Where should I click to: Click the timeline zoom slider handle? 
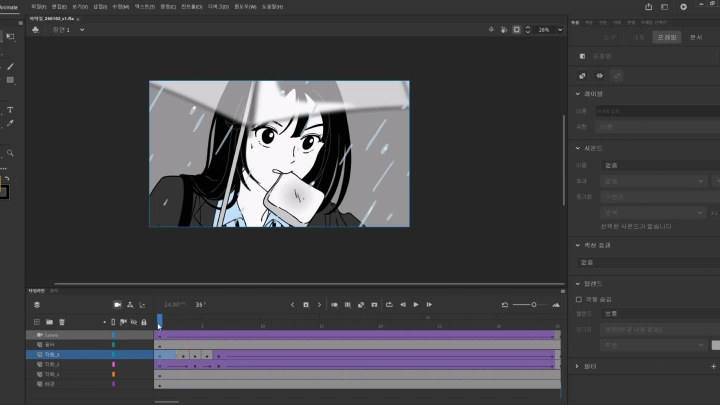pos(534,304)
